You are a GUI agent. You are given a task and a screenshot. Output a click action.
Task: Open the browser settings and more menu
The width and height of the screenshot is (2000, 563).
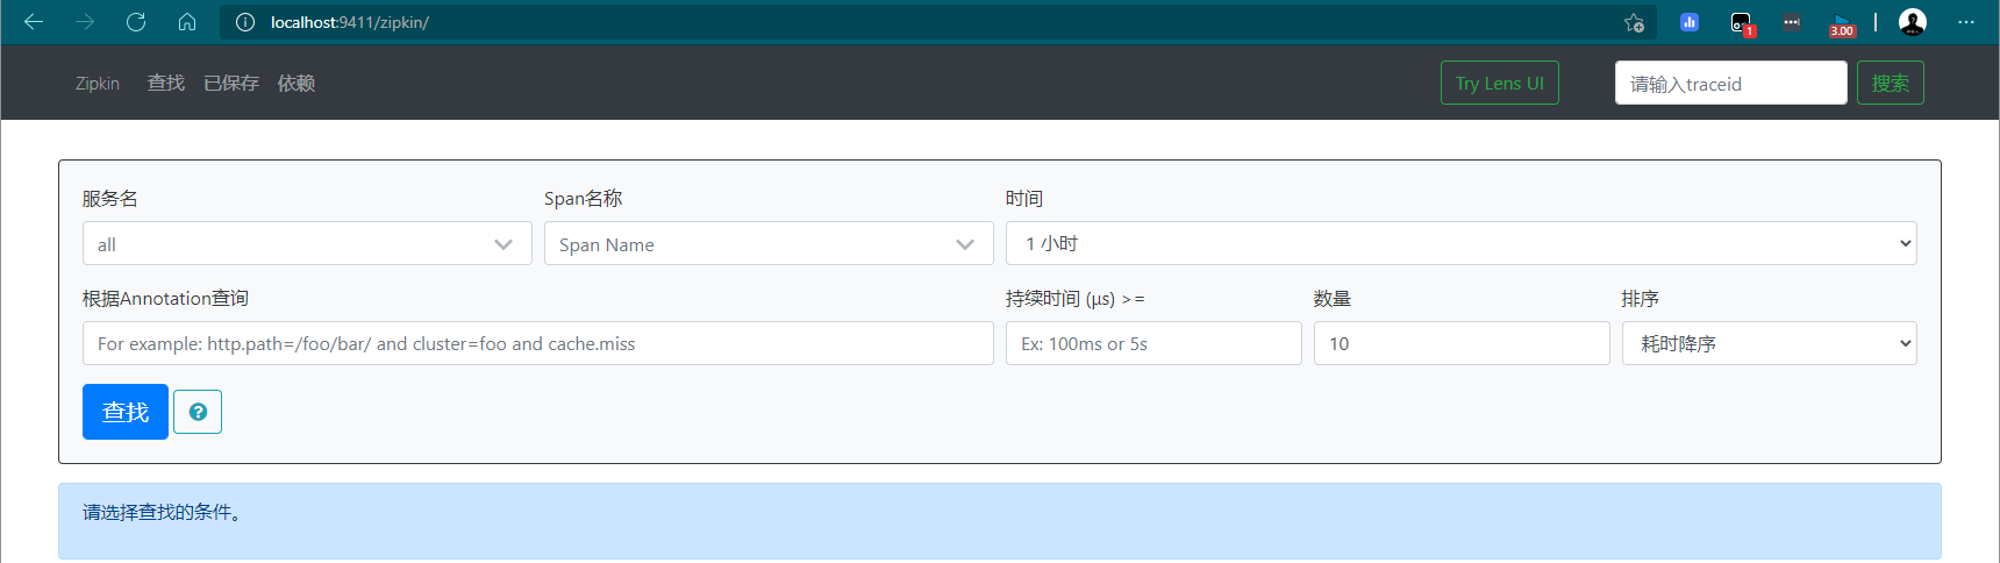1965,22
